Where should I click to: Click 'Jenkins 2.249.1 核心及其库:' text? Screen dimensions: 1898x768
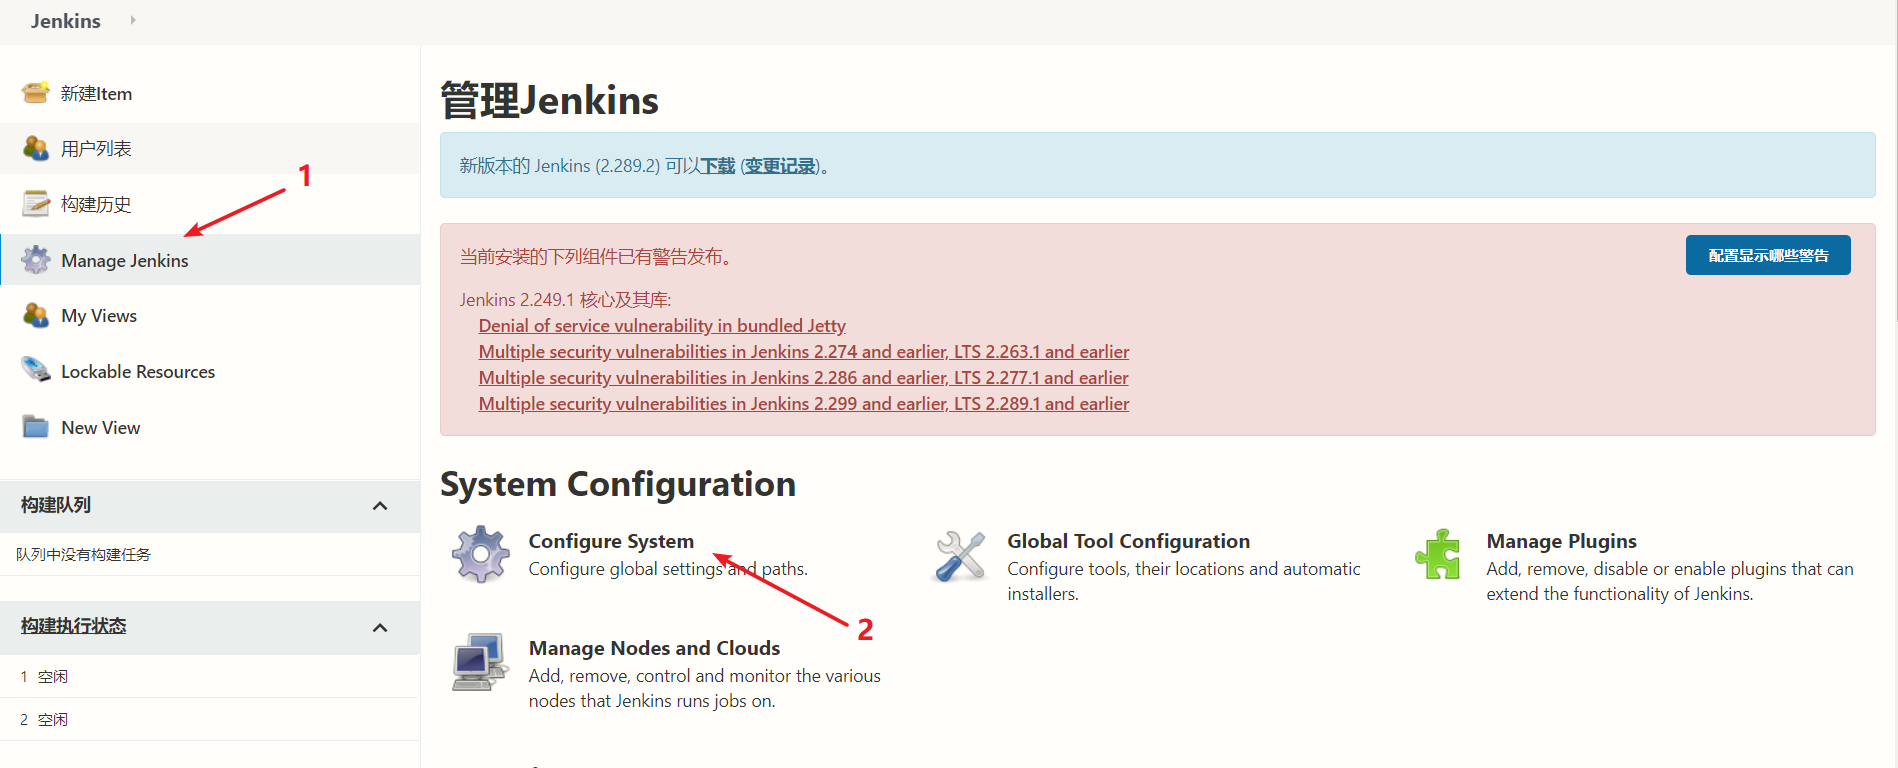(x=565, y=299)
